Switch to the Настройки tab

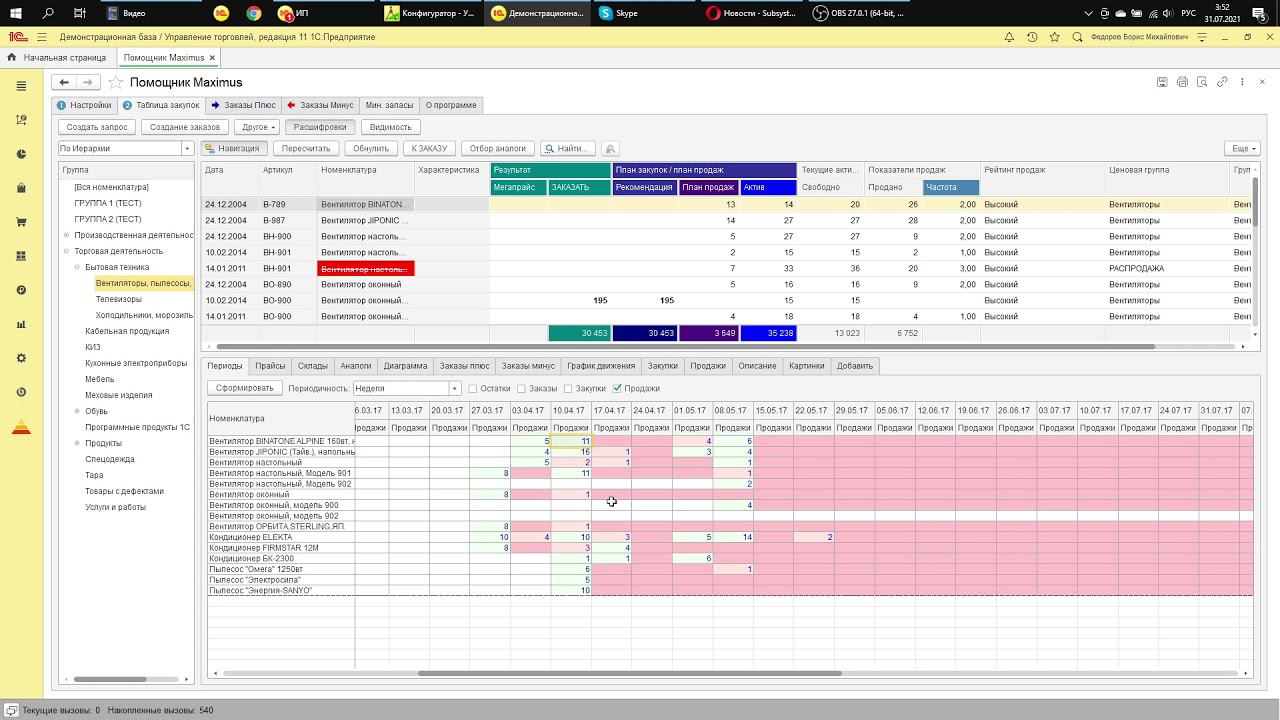click(x=84, y=105)
